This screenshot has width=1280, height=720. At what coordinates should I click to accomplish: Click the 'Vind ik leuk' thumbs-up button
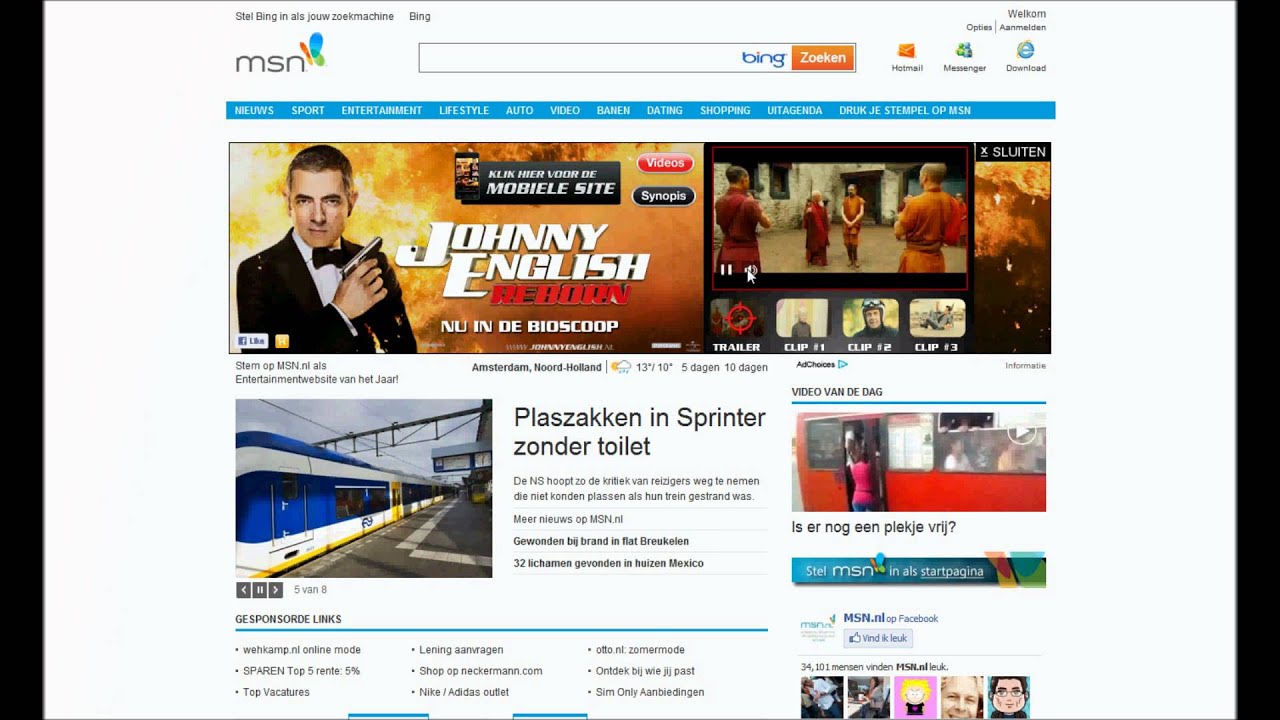878,638
